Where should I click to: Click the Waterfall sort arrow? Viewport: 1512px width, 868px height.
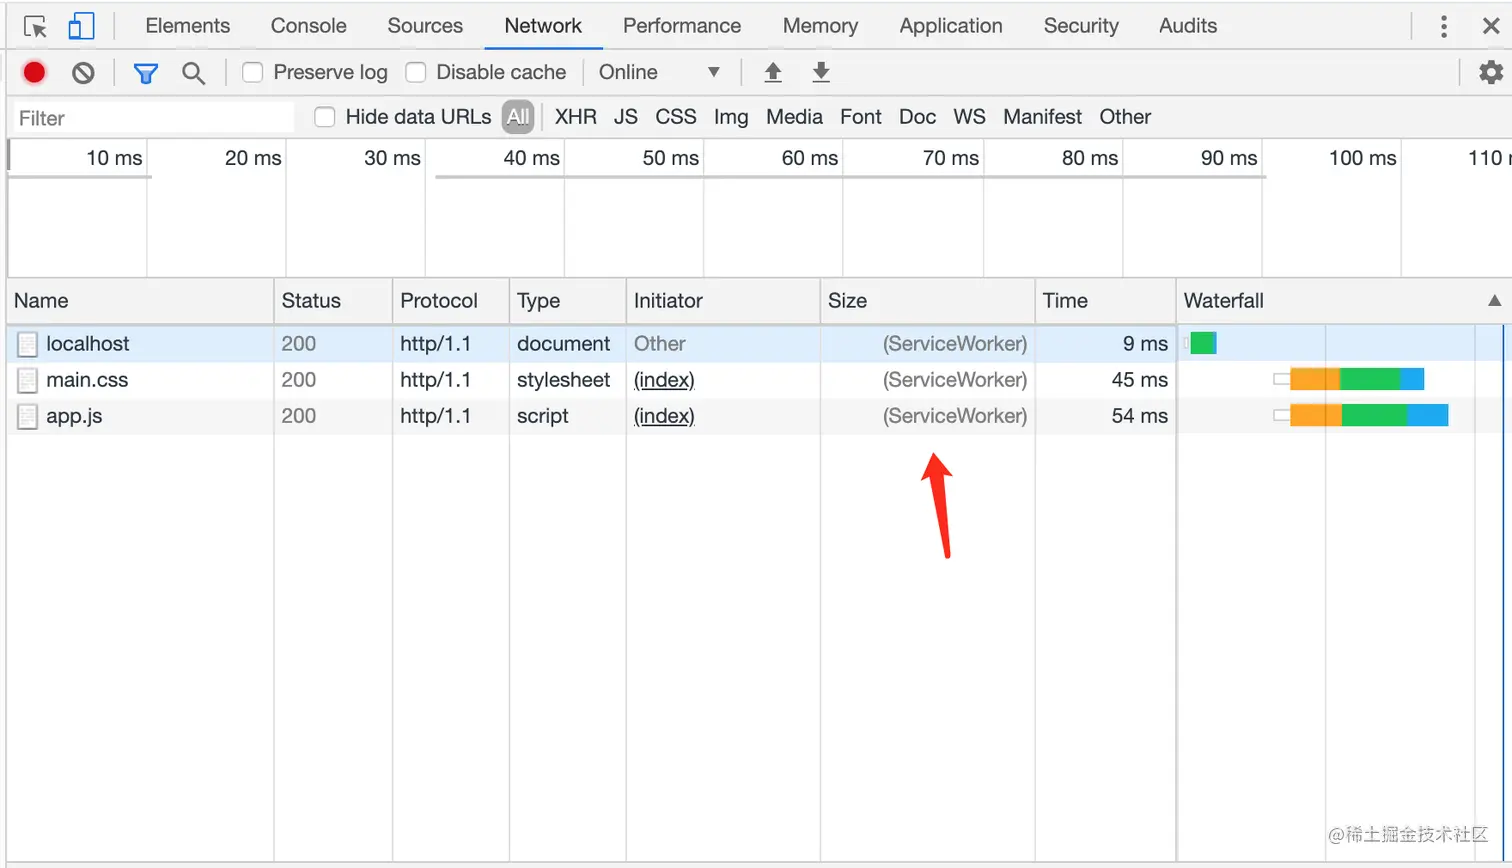coord(1494,300)
